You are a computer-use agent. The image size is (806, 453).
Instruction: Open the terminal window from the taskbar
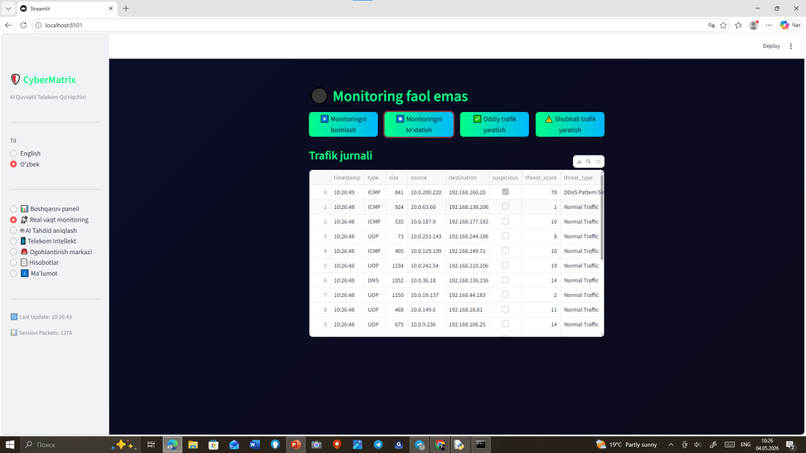click(x=481, y=444)
